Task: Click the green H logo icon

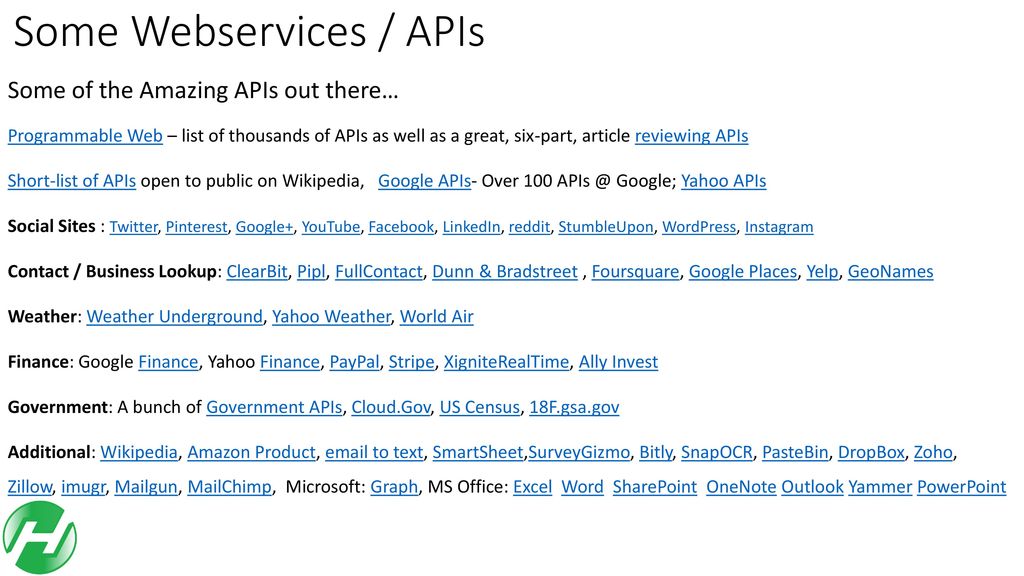Action: pos(40,537)
